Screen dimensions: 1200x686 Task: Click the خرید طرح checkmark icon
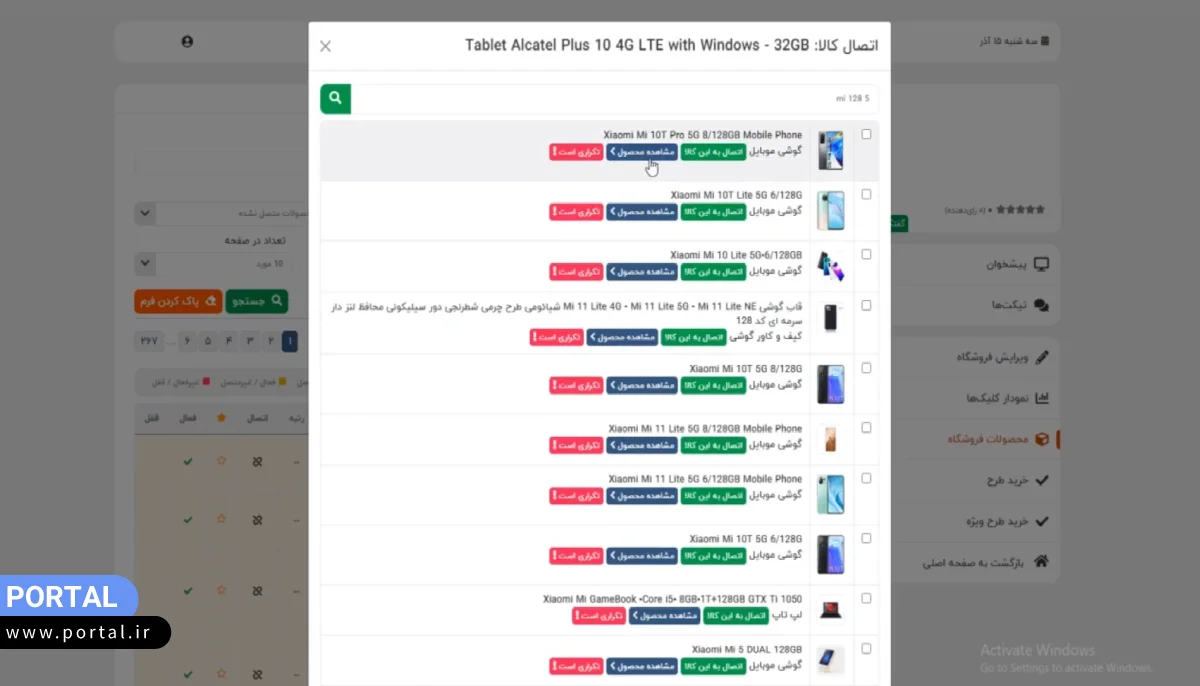pyautogui.click(x=1040, y=479)
